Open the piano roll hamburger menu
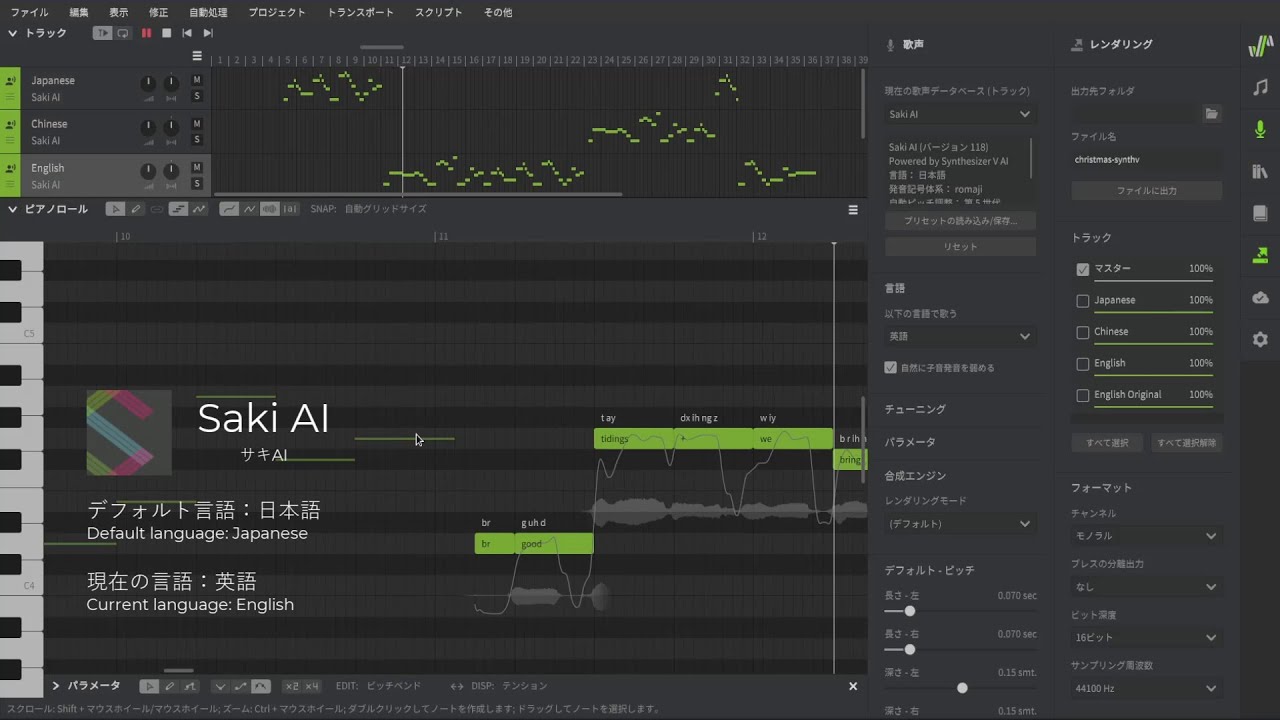 coord(853,210)
